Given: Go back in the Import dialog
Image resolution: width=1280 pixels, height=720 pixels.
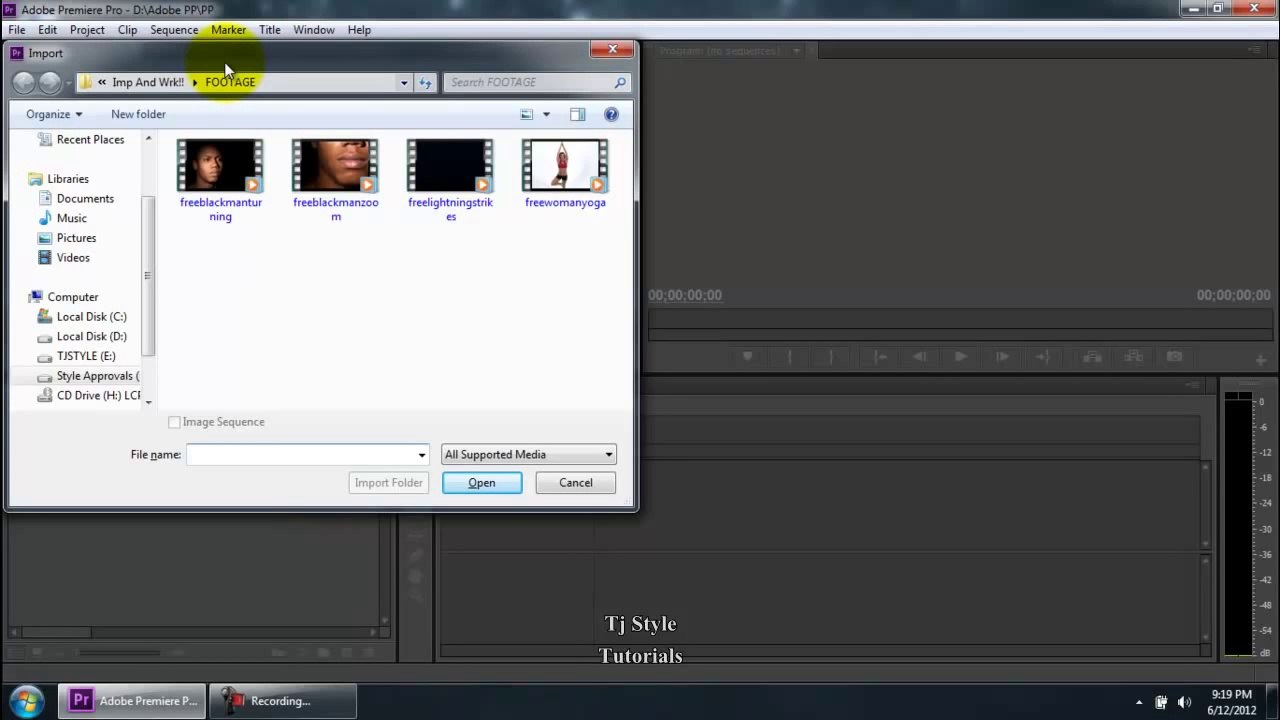Looking at the screenshot, I should click(x=24, y=83).
